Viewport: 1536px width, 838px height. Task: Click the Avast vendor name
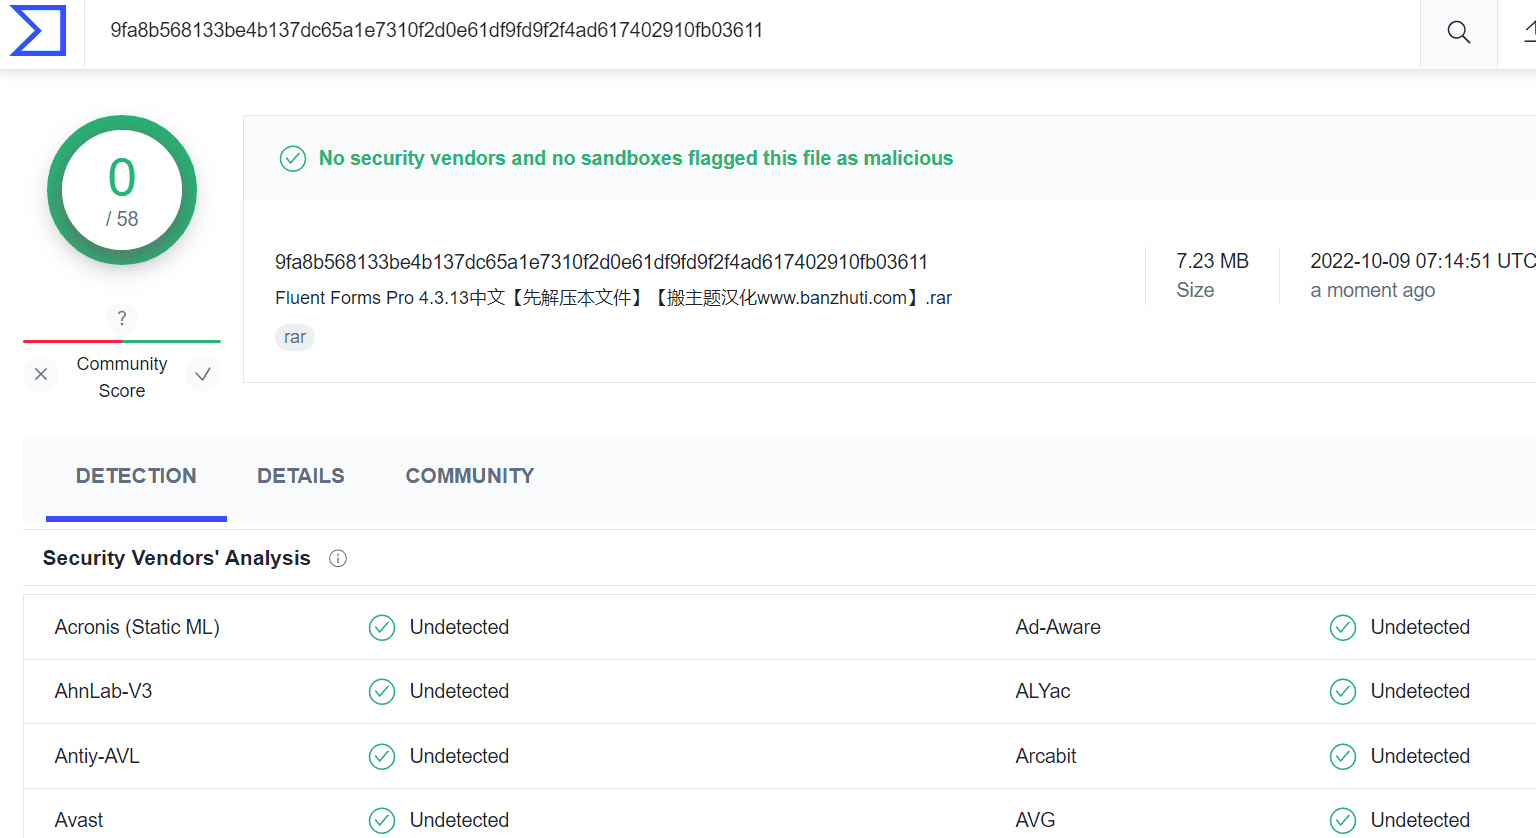coord(79,820)
